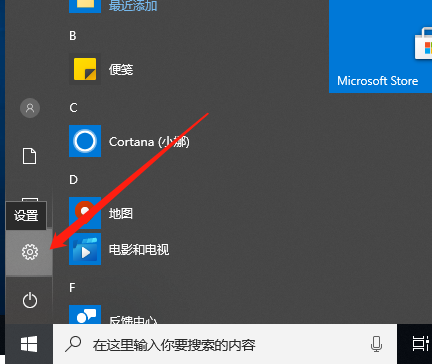
Task: Select the Pictures icon above the 设置 tooltip
Action: [x=30, y=199]
